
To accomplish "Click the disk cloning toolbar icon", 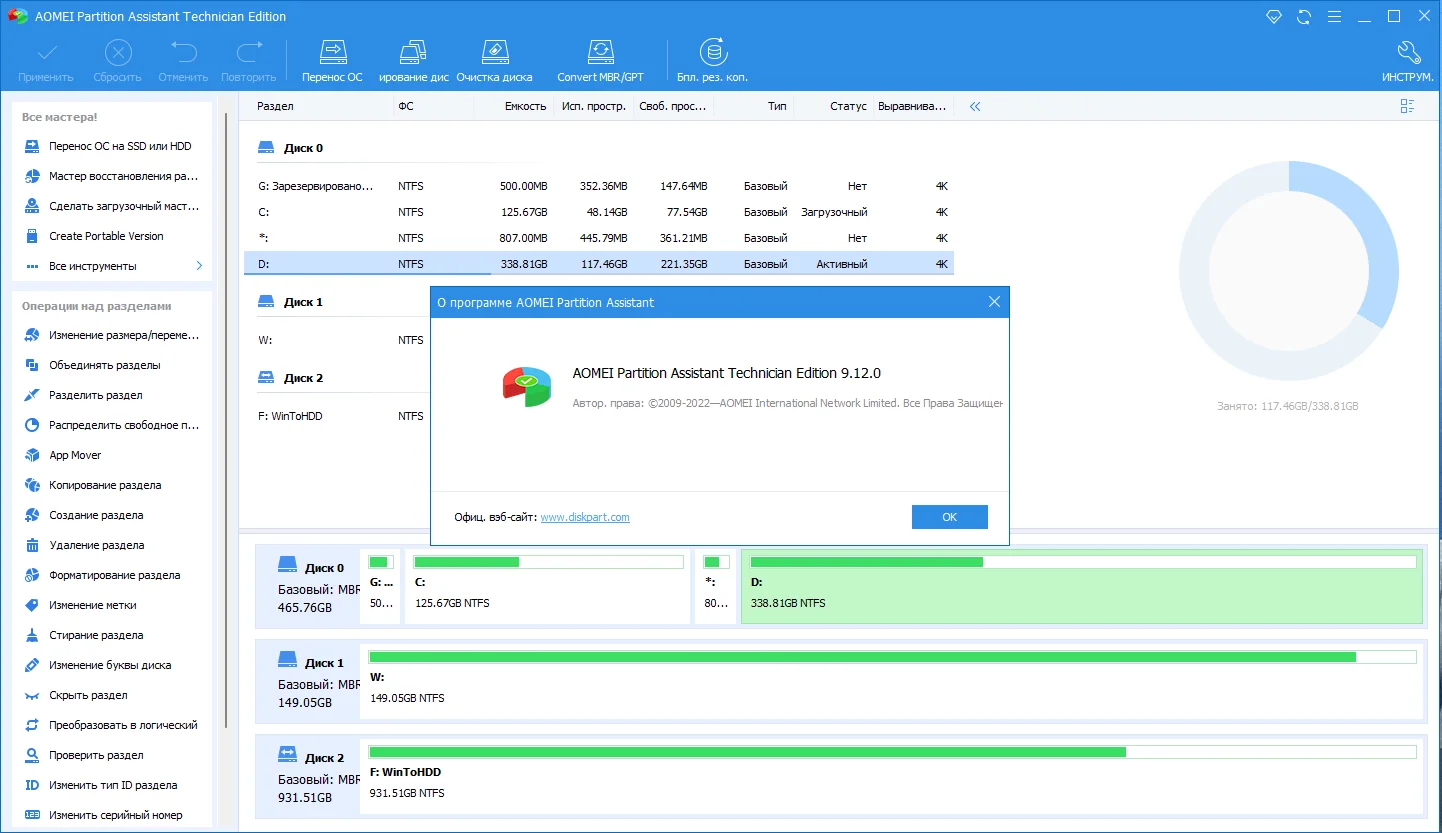I will pyautogui.click(x=413, y=52).
